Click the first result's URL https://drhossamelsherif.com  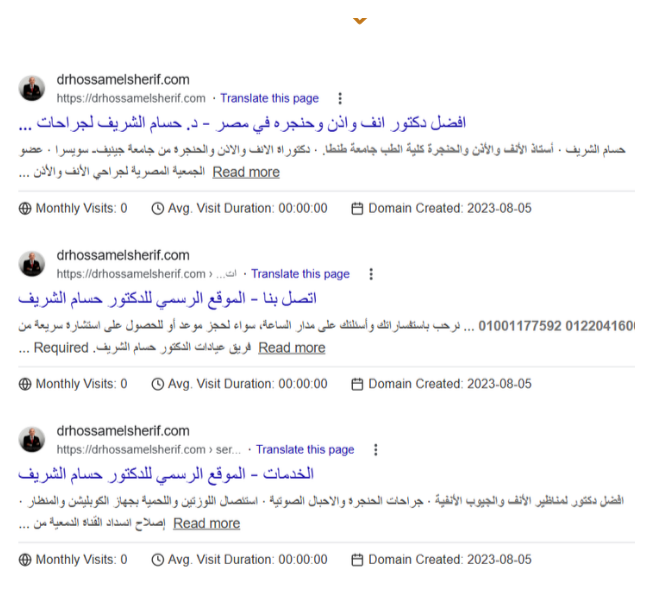click(x=131, y=98)
